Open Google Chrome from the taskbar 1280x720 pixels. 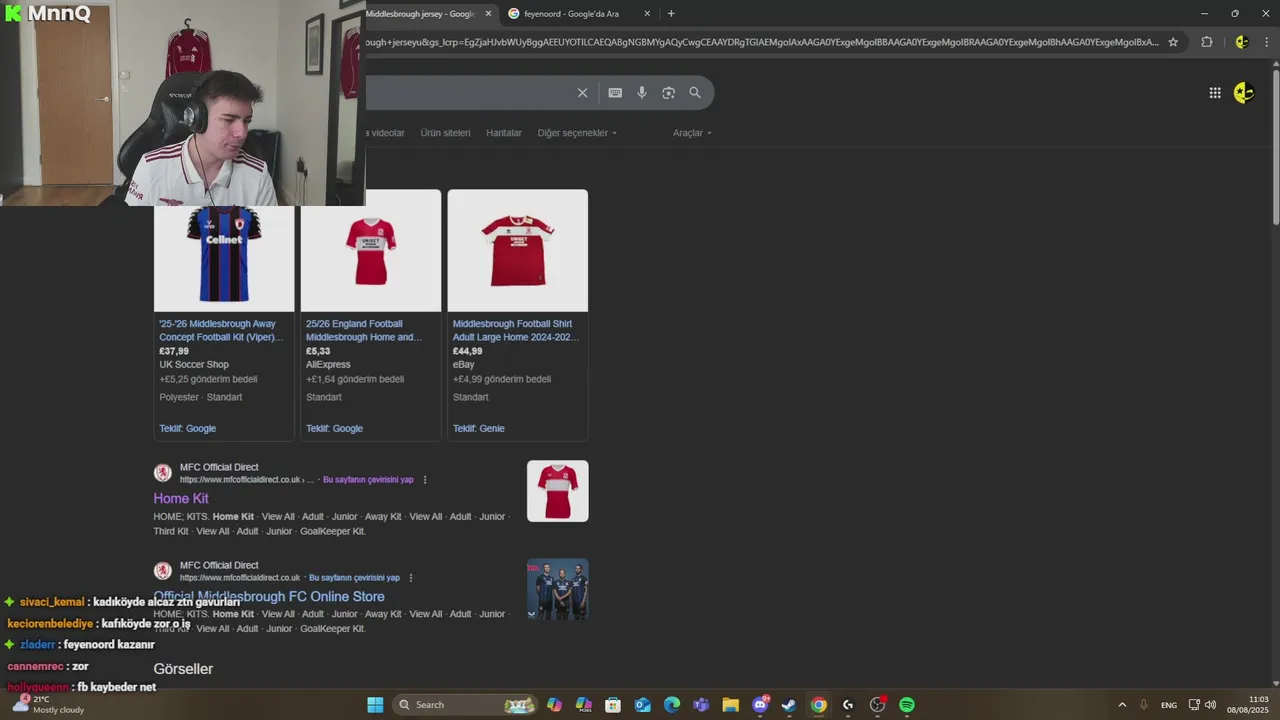(819, 705)
